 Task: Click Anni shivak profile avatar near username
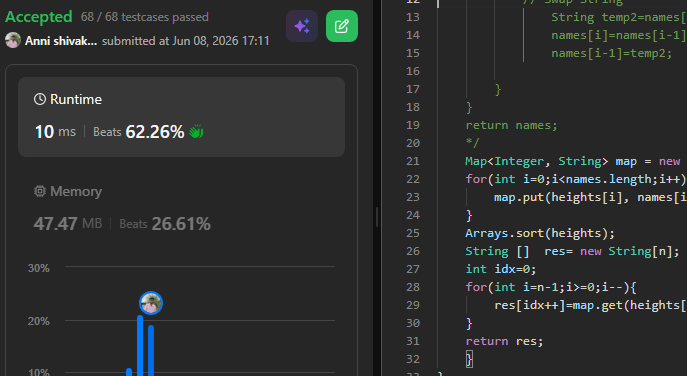click(x=13, y=41)
